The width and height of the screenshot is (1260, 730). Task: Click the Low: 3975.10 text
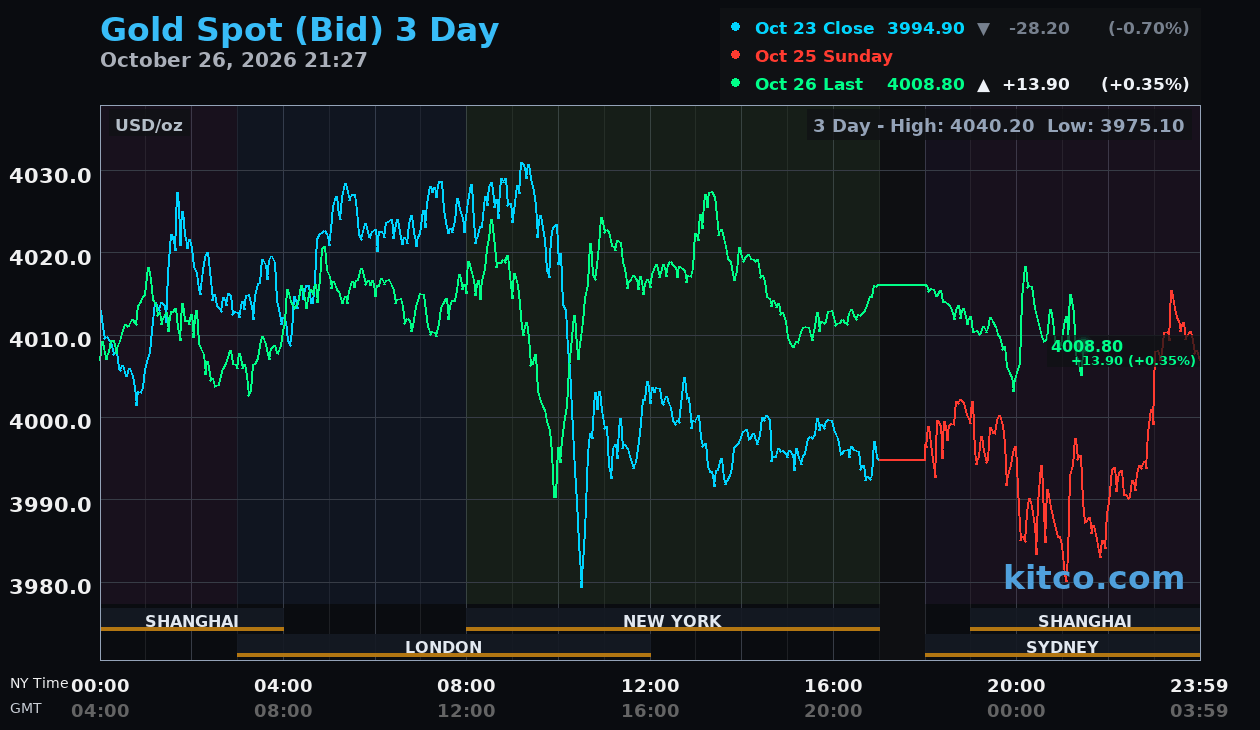click(1115, 125)
